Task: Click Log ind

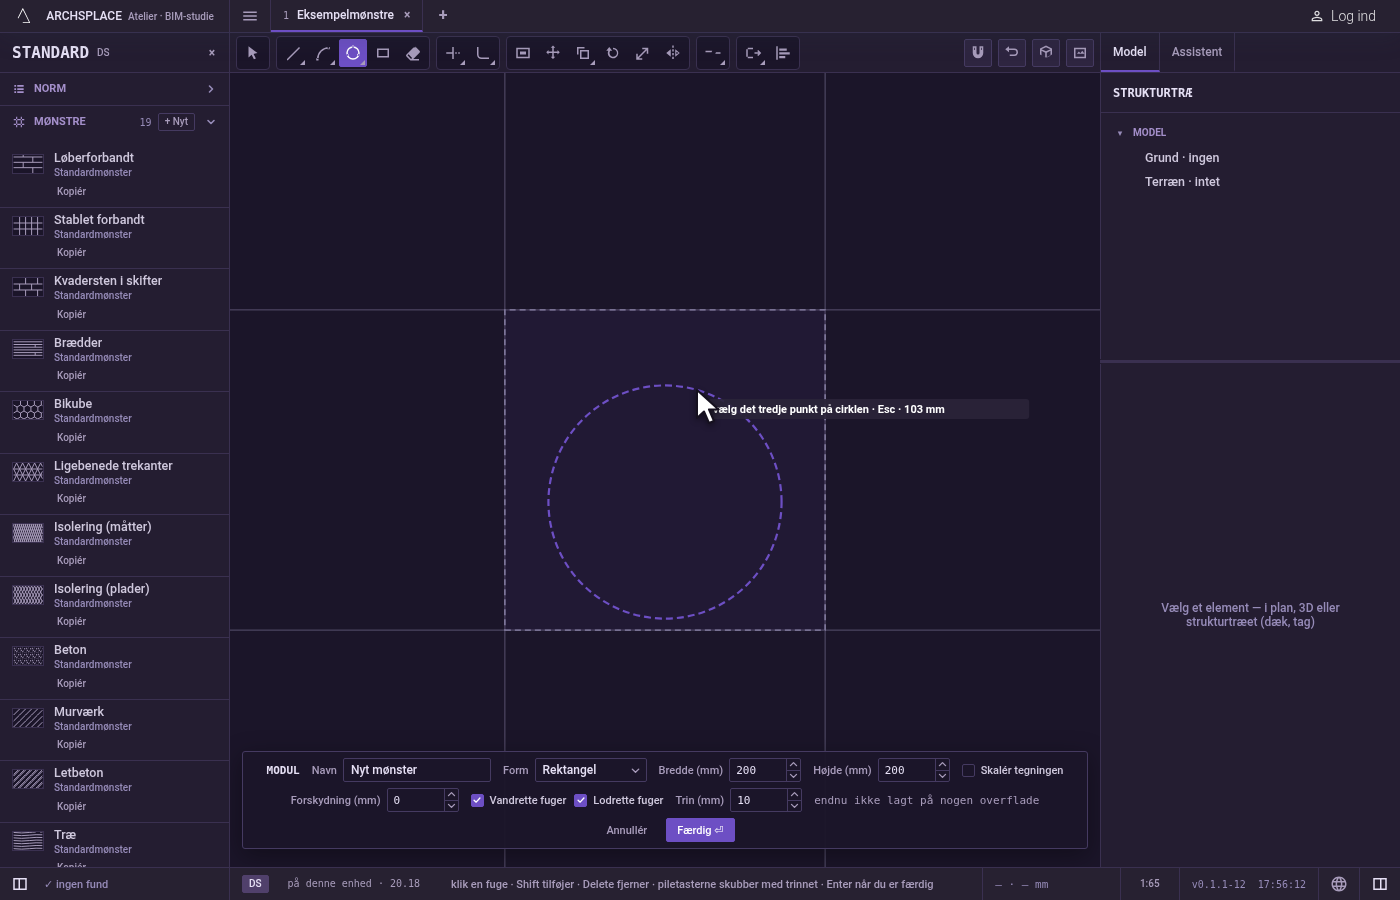Action: (x=1343, y=16)
